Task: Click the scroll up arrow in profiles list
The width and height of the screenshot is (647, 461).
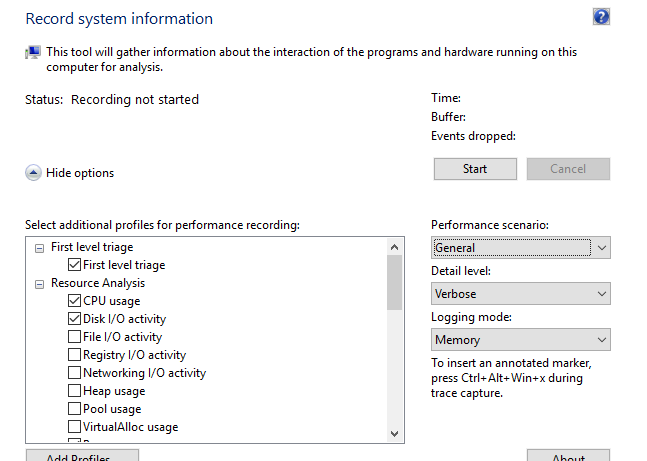Action: (394, 247)
